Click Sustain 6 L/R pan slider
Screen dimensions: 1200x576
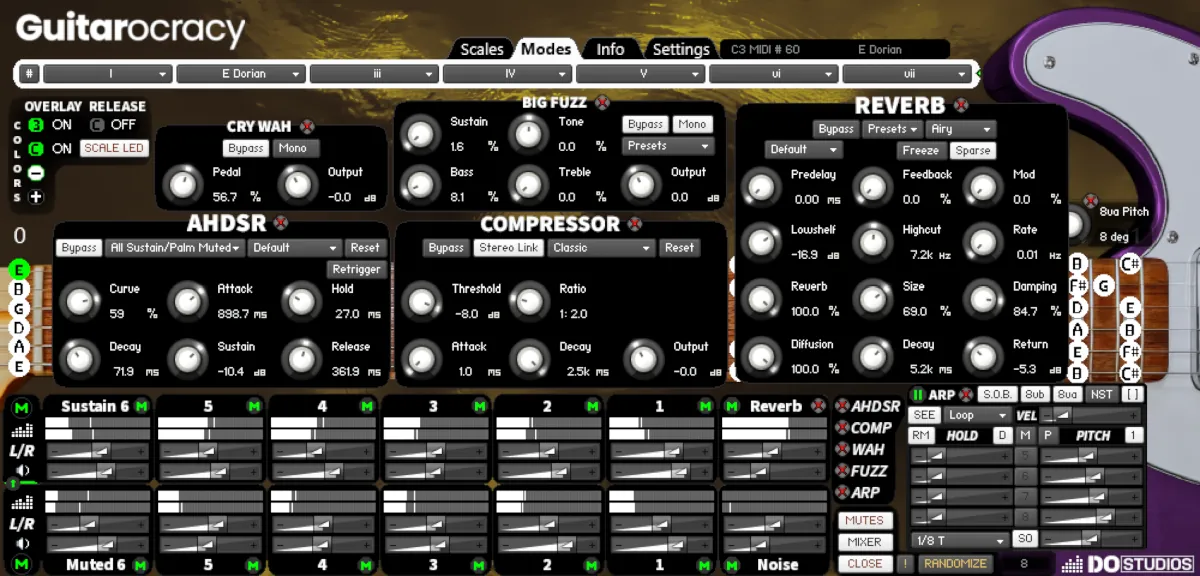[x=99, y=451]
